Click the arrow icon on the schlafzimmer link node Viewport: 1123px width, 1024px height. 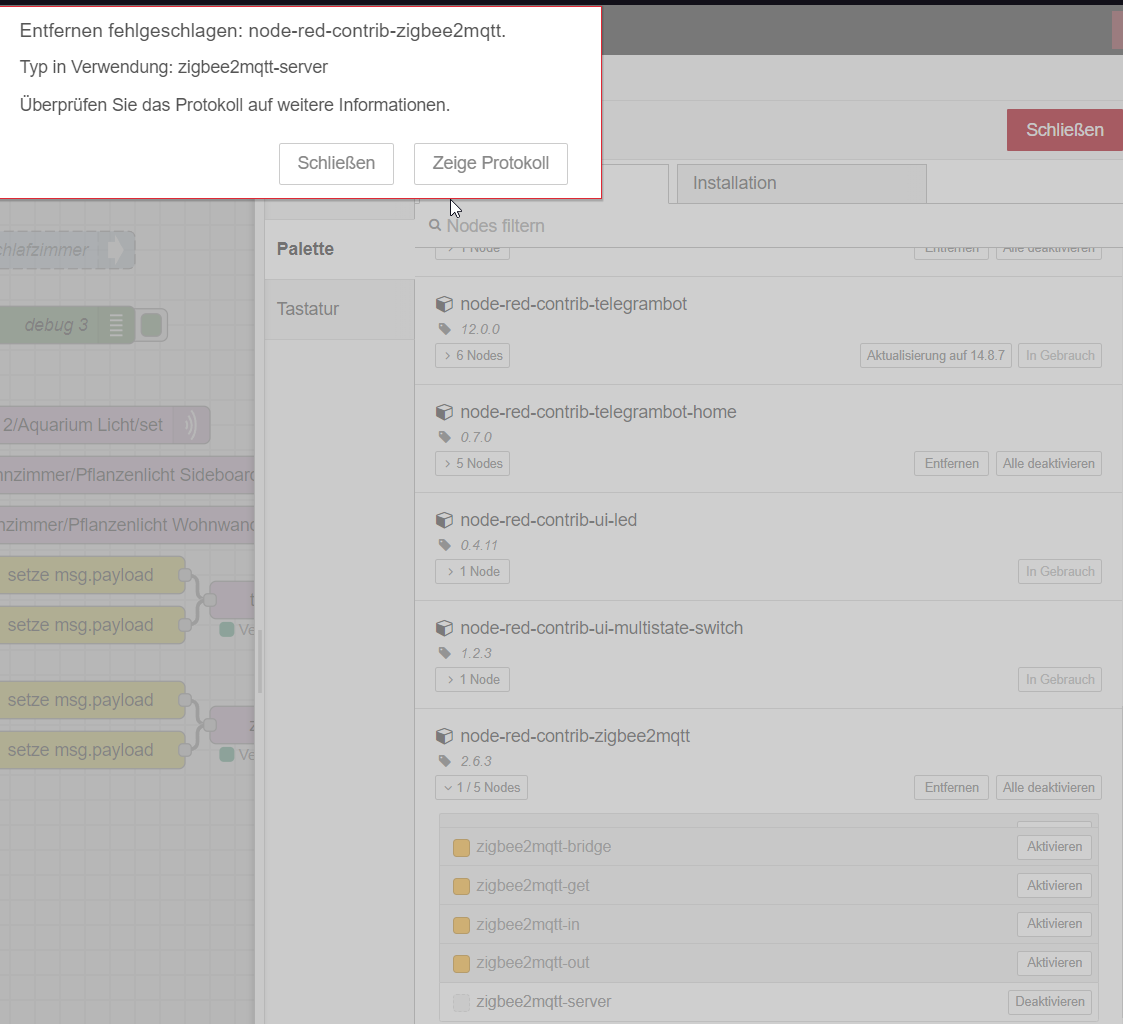tap(115, 250)
